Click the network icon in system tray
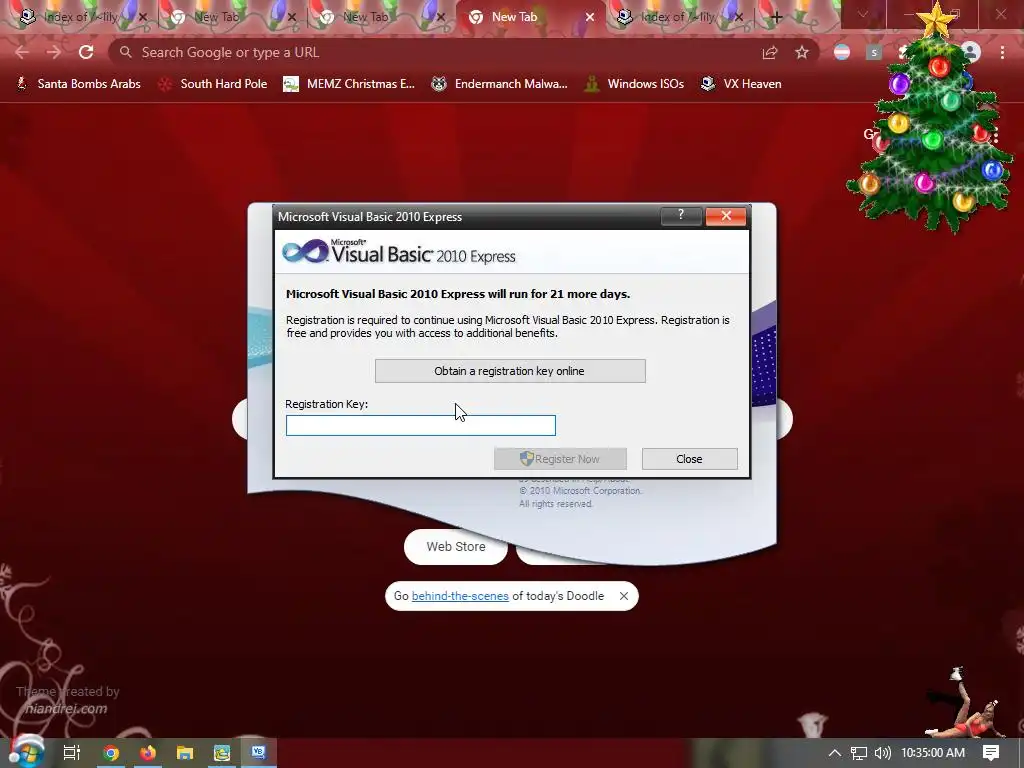The width and height of the screenshot is (1024, 768). [x=859, y=753]
